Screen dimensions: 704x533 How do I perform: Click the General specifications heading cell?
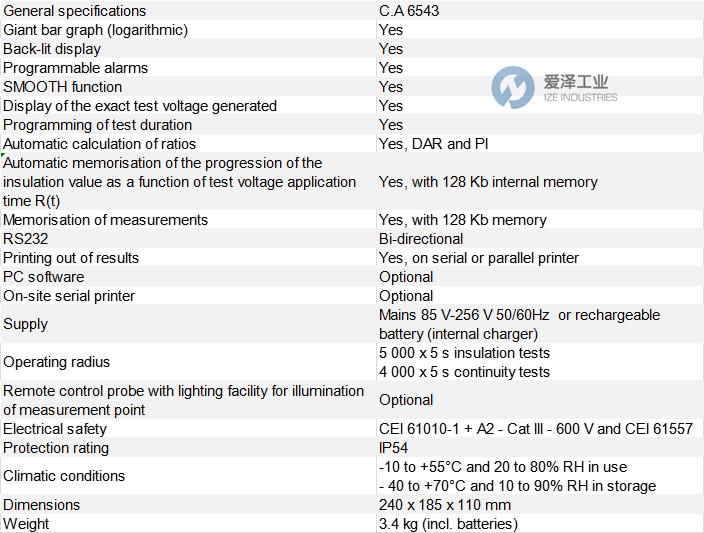coord(76,11)
